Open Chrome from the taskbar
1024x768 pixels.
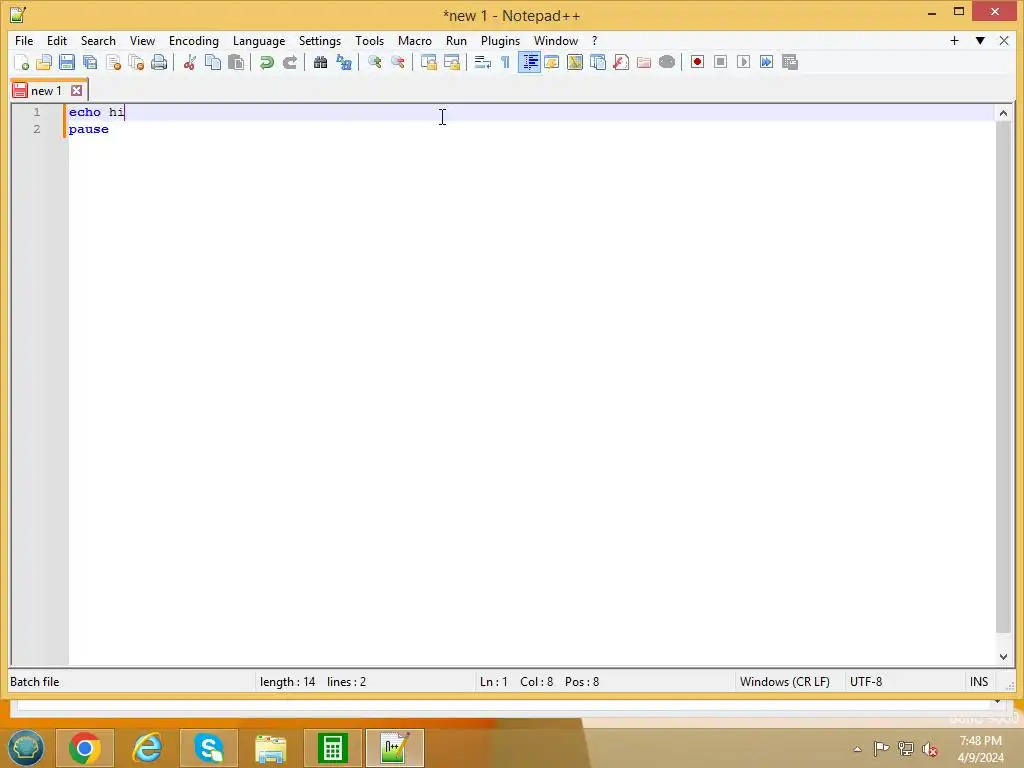tap(84, 748)
